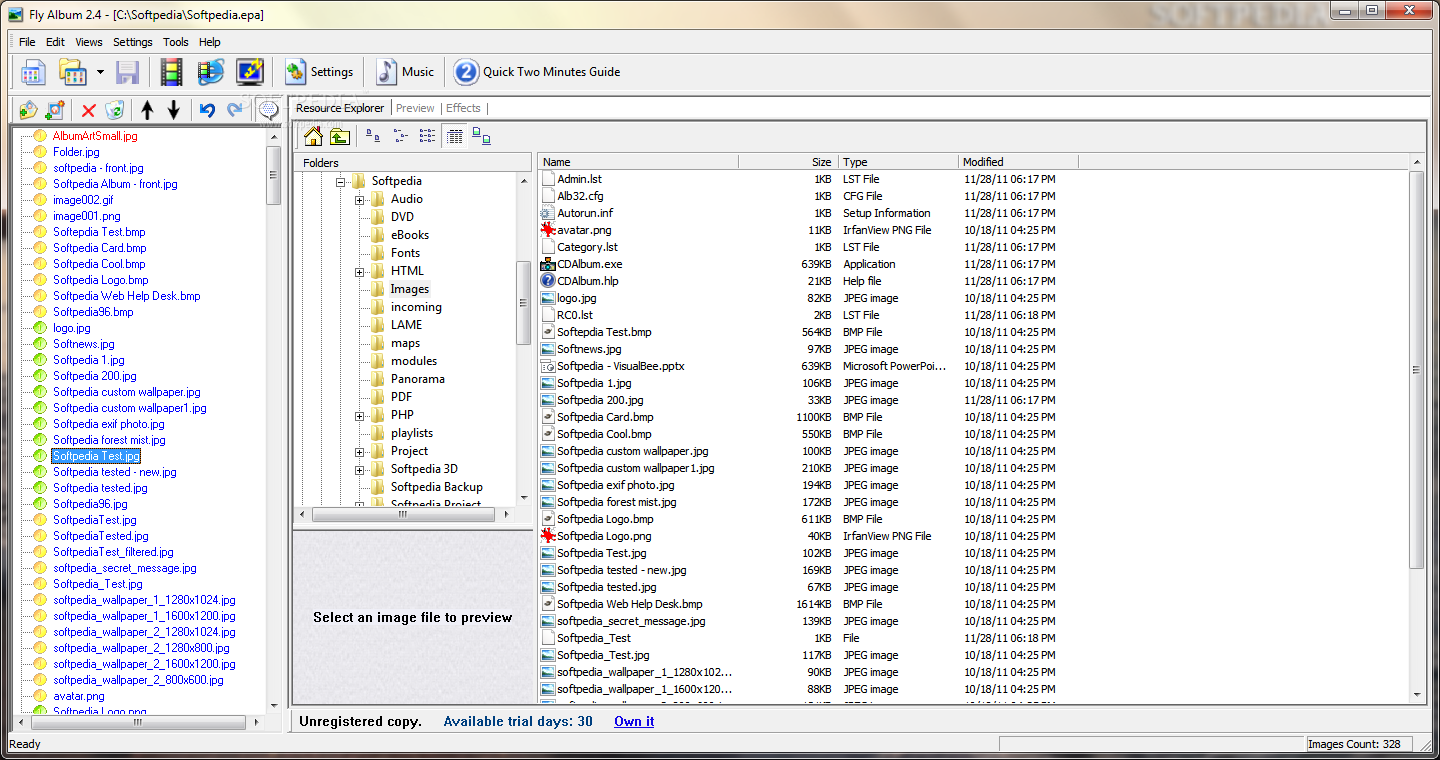
Task: Open the Music toolbar button
Action: coord(405,72)
